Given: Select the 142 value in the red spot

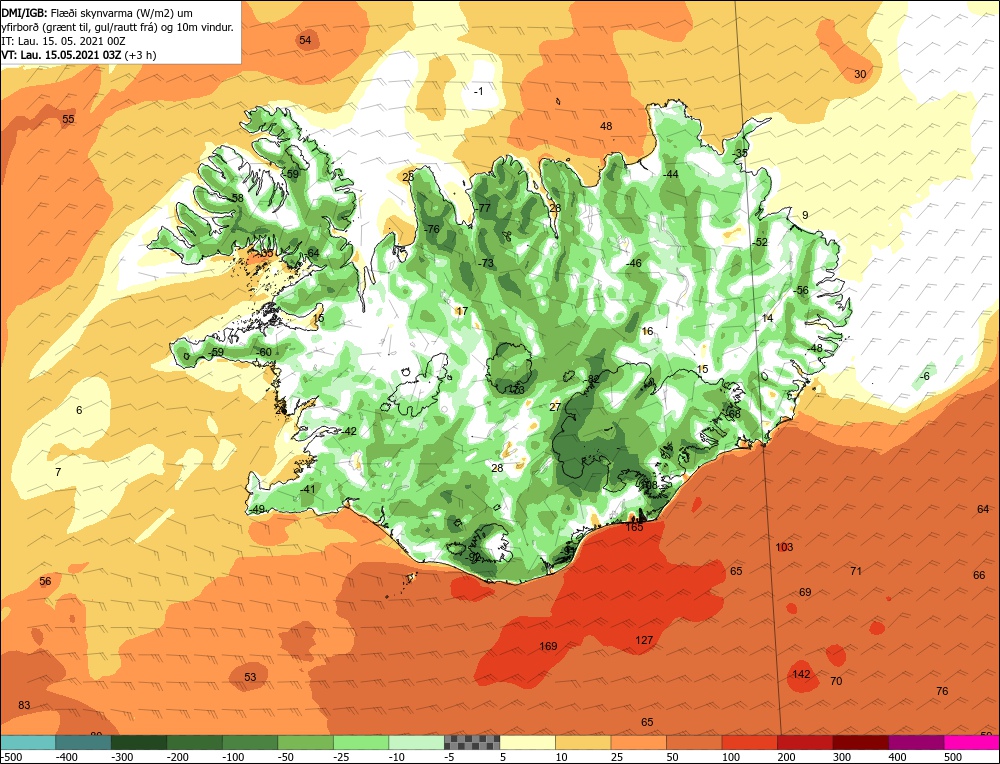Looking at the screenshot, I should (x=801, y=674).
